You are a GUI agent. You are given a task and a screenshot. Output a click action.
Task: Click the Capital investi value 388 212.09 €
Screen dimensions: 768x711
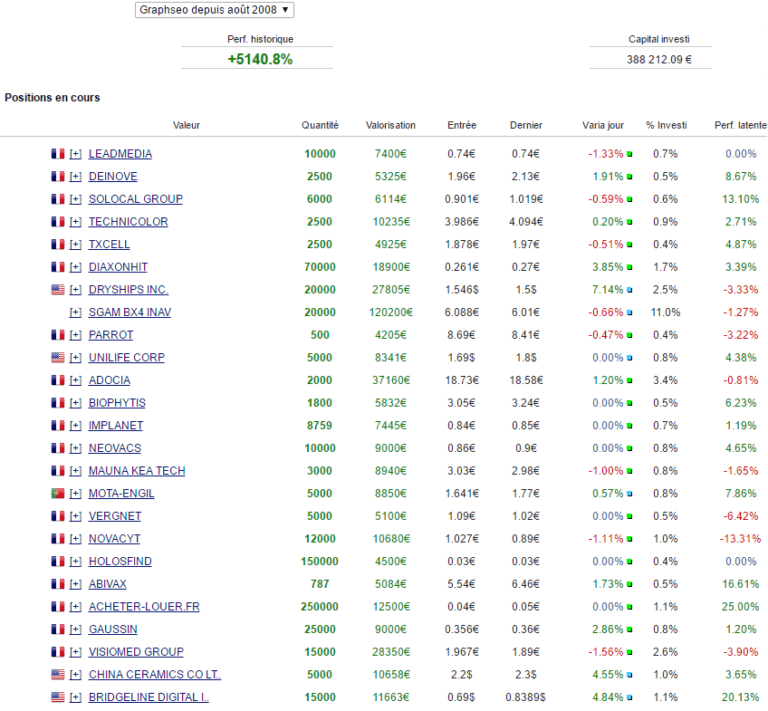click(650, 60)
